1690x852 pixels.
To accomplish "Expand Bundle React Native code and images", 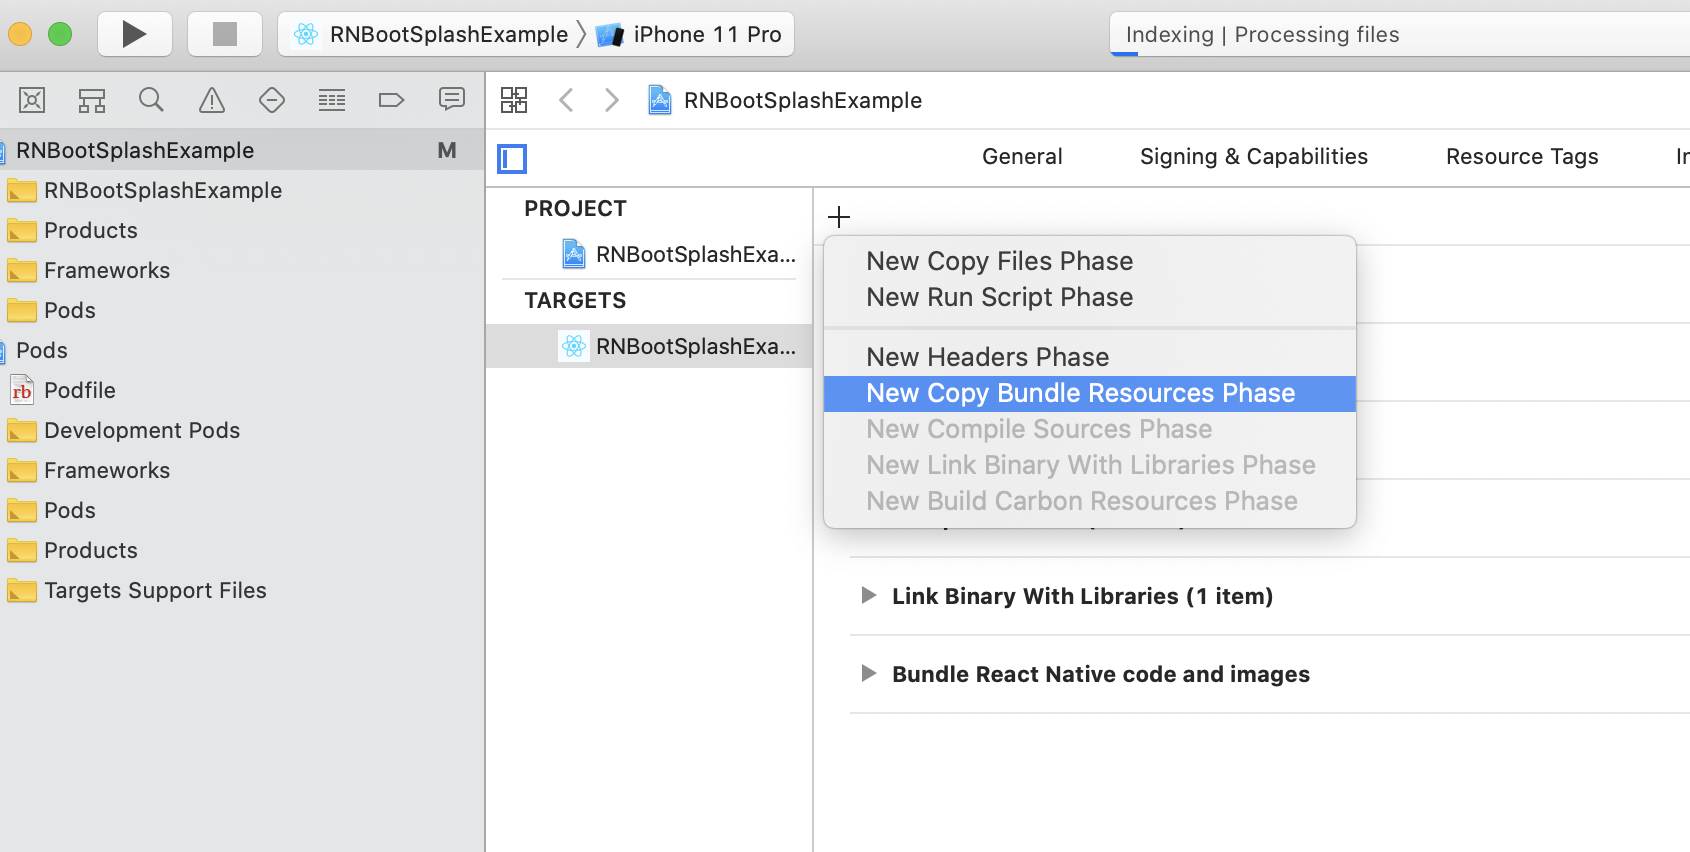I will (x=869, y=674).
